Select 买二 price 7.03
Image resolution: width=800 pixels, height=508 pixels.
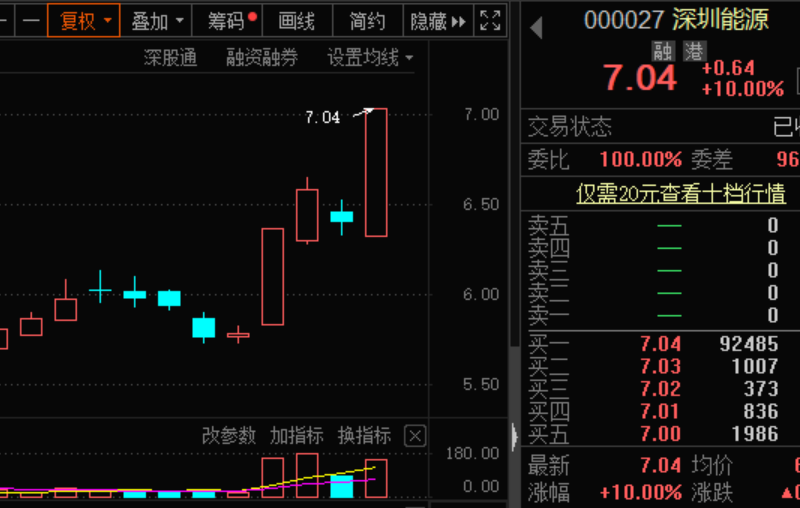pyautogui.click(x=661, y=366)
